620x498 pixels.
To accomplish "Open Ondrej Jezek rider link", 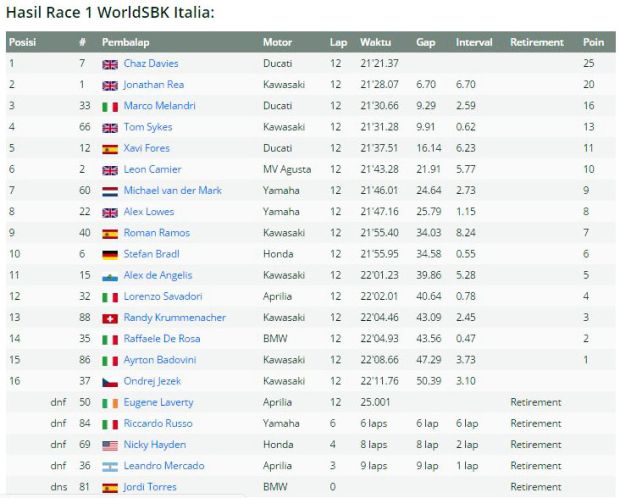I will click(x=152, y=381).
